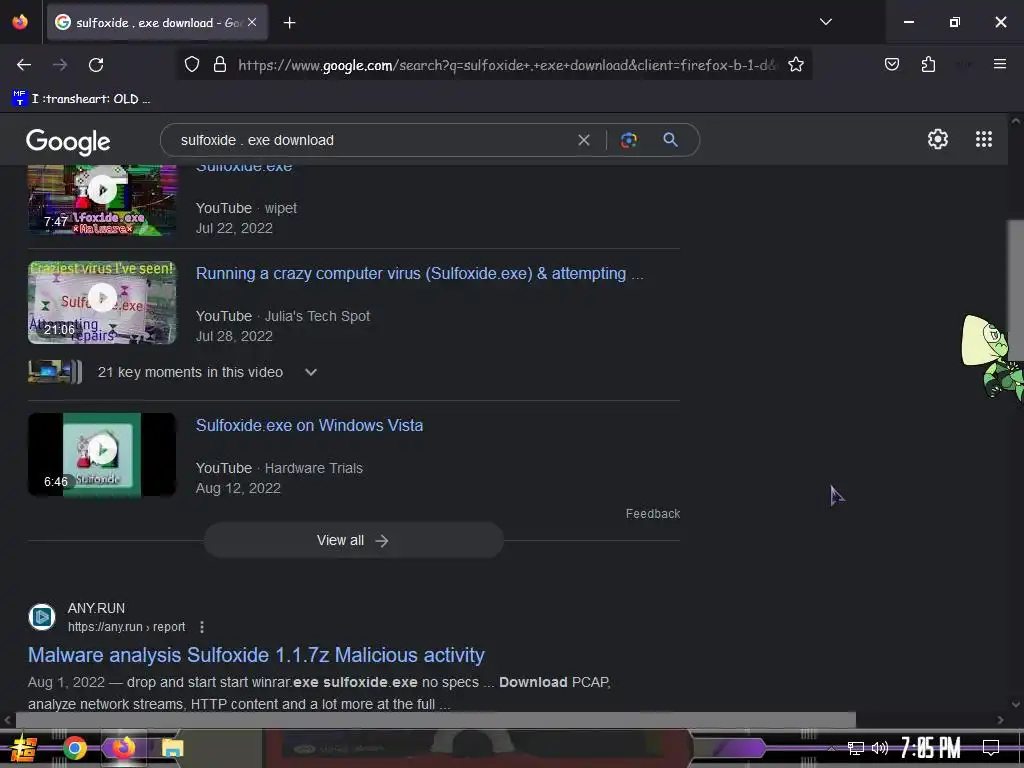Open network status tray icon
The height and width of the screenshot is (768, 1024).
[x=856, y=748]
